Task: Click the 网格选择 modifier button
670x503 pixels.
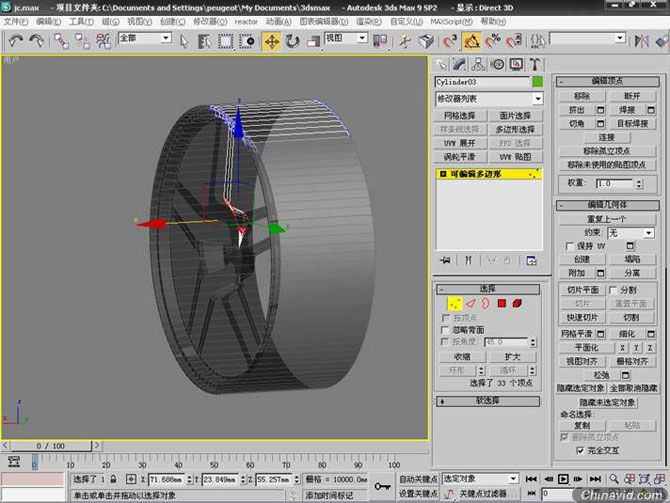Action: tap(460, 115)
